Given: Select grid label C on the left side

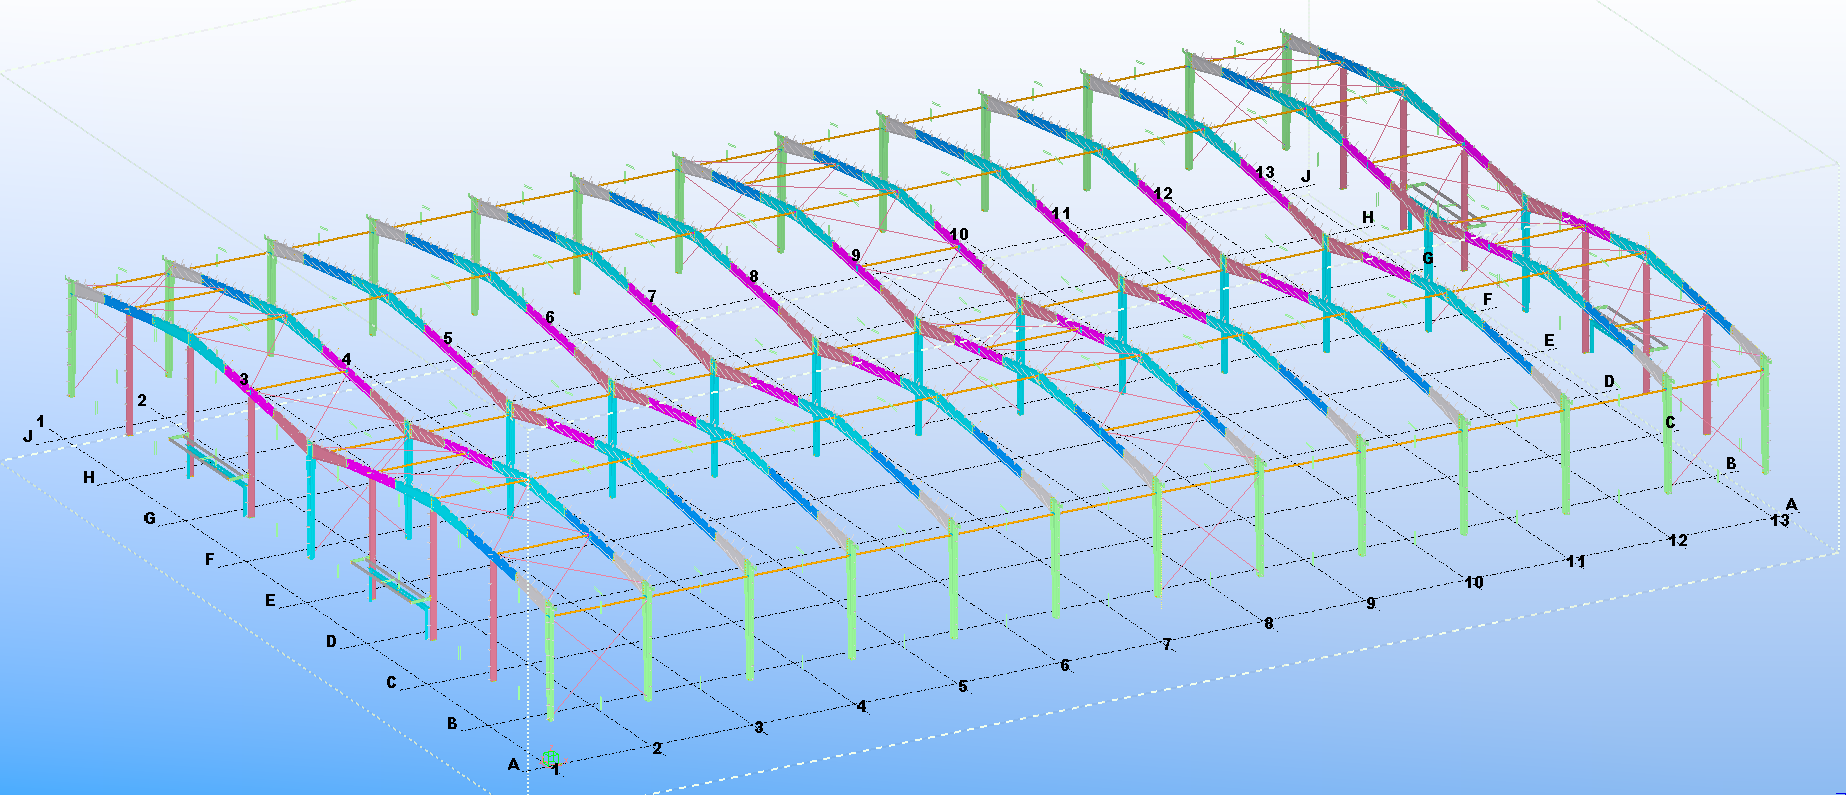Looking at the screenshot, I should [x=391, y=683].
